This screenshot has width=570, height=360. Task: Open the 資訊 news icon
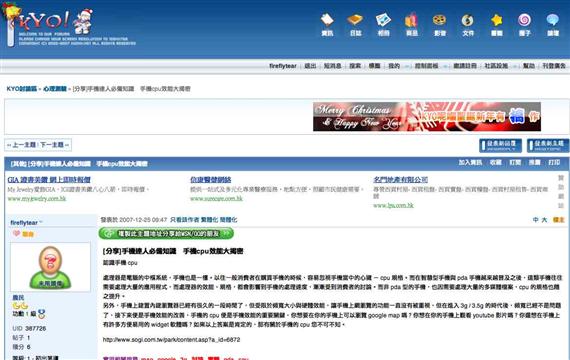click(327, 25)
